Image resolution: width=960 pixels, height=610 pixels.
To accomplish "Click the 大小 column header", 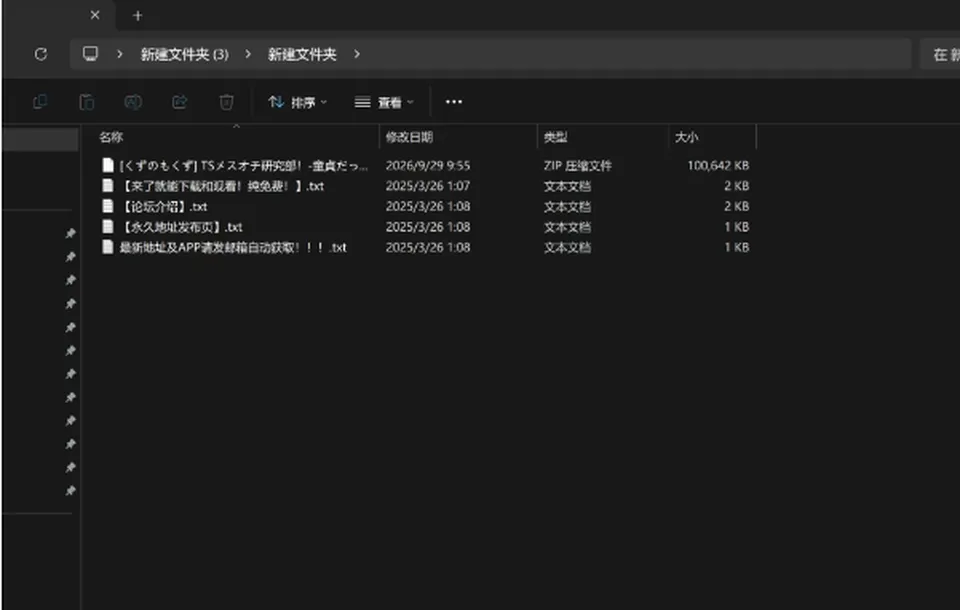I will click(686, 137).
